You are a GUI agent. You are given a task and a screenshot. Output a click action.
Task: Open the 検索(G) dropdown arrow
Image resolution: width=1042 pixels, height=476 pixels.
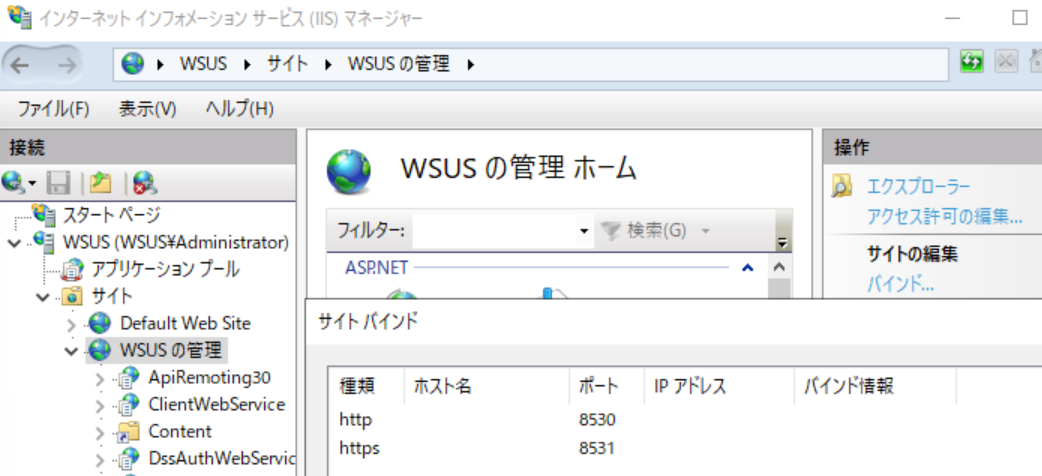click(706, 231)
